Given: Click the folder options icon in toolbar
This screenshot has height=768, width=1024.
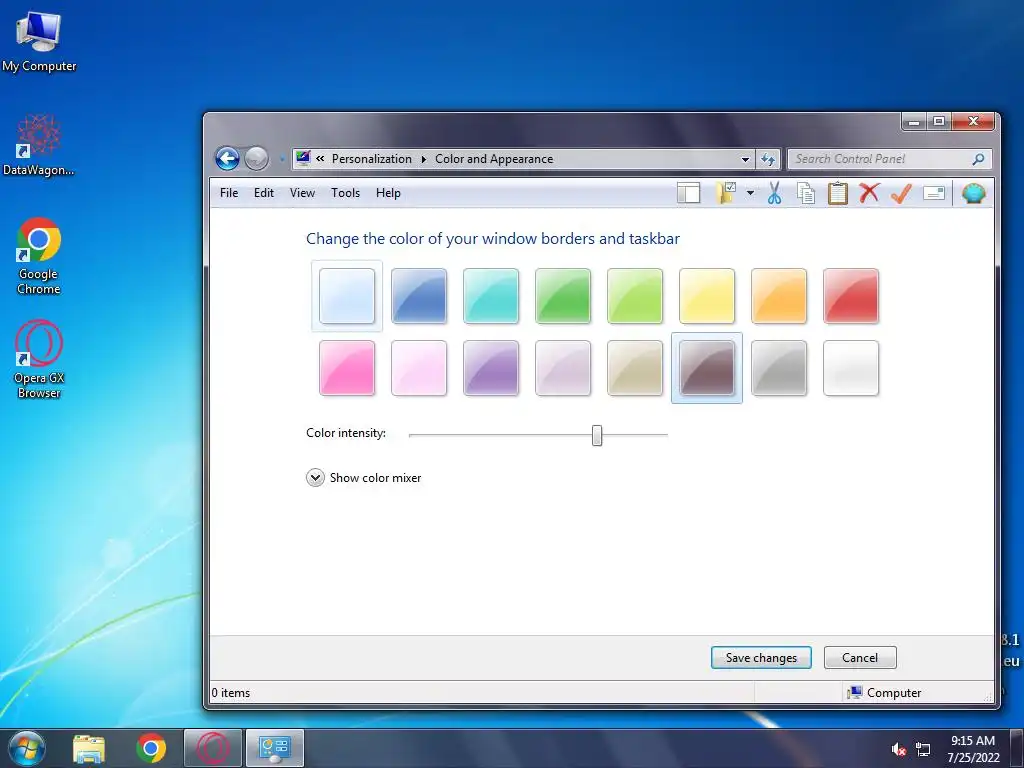Looking at the screenshot, I should [x=726, y=193].
